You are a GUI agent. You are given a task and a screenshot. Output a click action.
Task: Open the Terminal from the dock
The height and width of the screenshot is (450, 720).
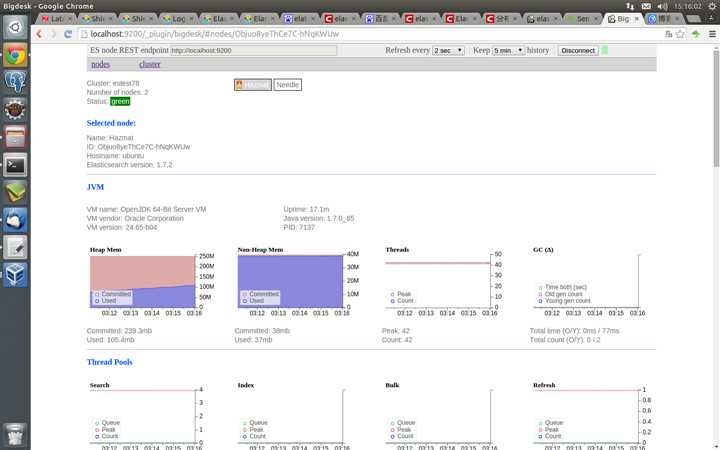(x=15, y=165)
